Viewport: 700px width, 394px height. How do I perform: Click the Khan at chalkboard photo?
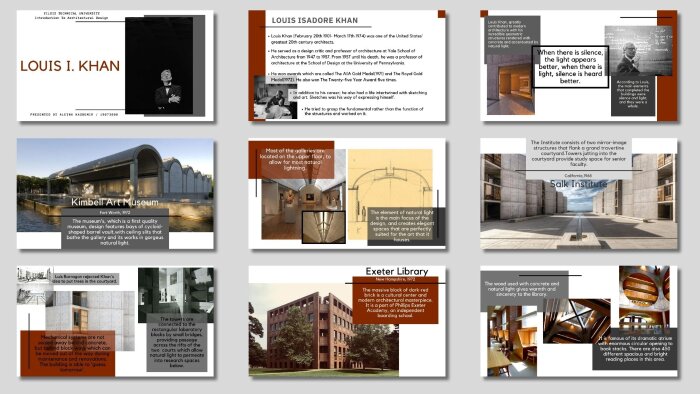pyautogui.click(x=638, y=50)
